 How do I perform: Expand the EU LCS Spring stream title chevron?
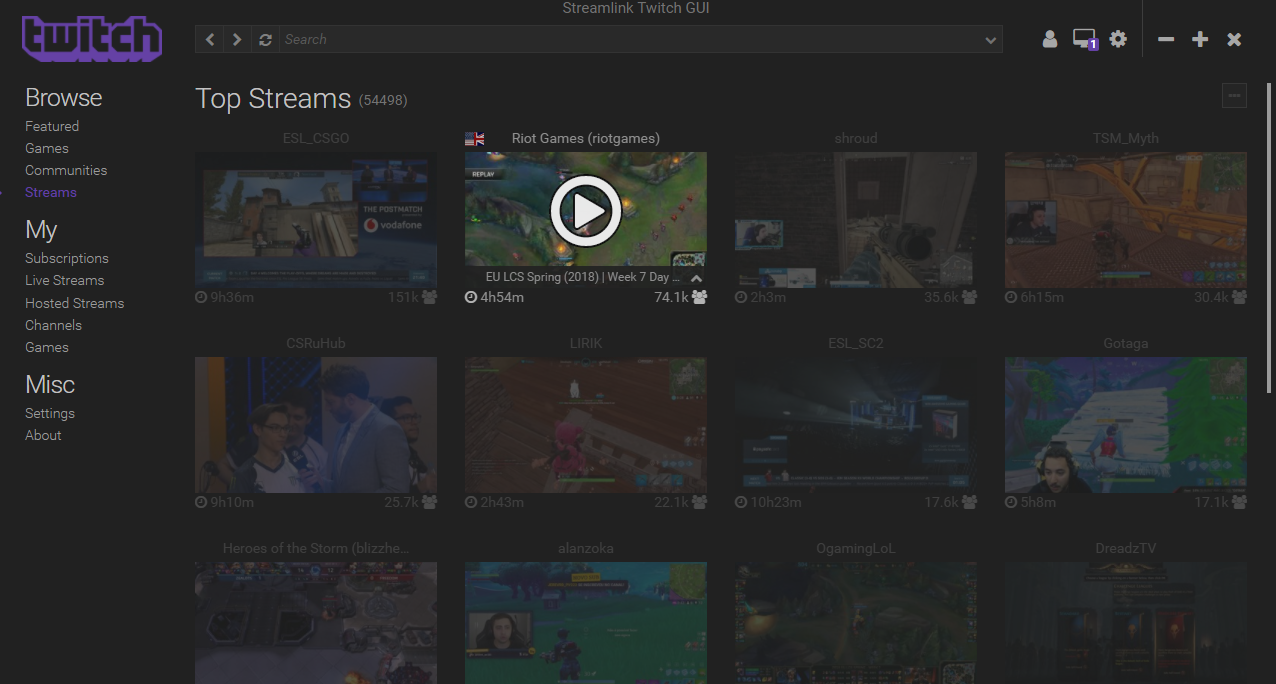tap(697, 277)
